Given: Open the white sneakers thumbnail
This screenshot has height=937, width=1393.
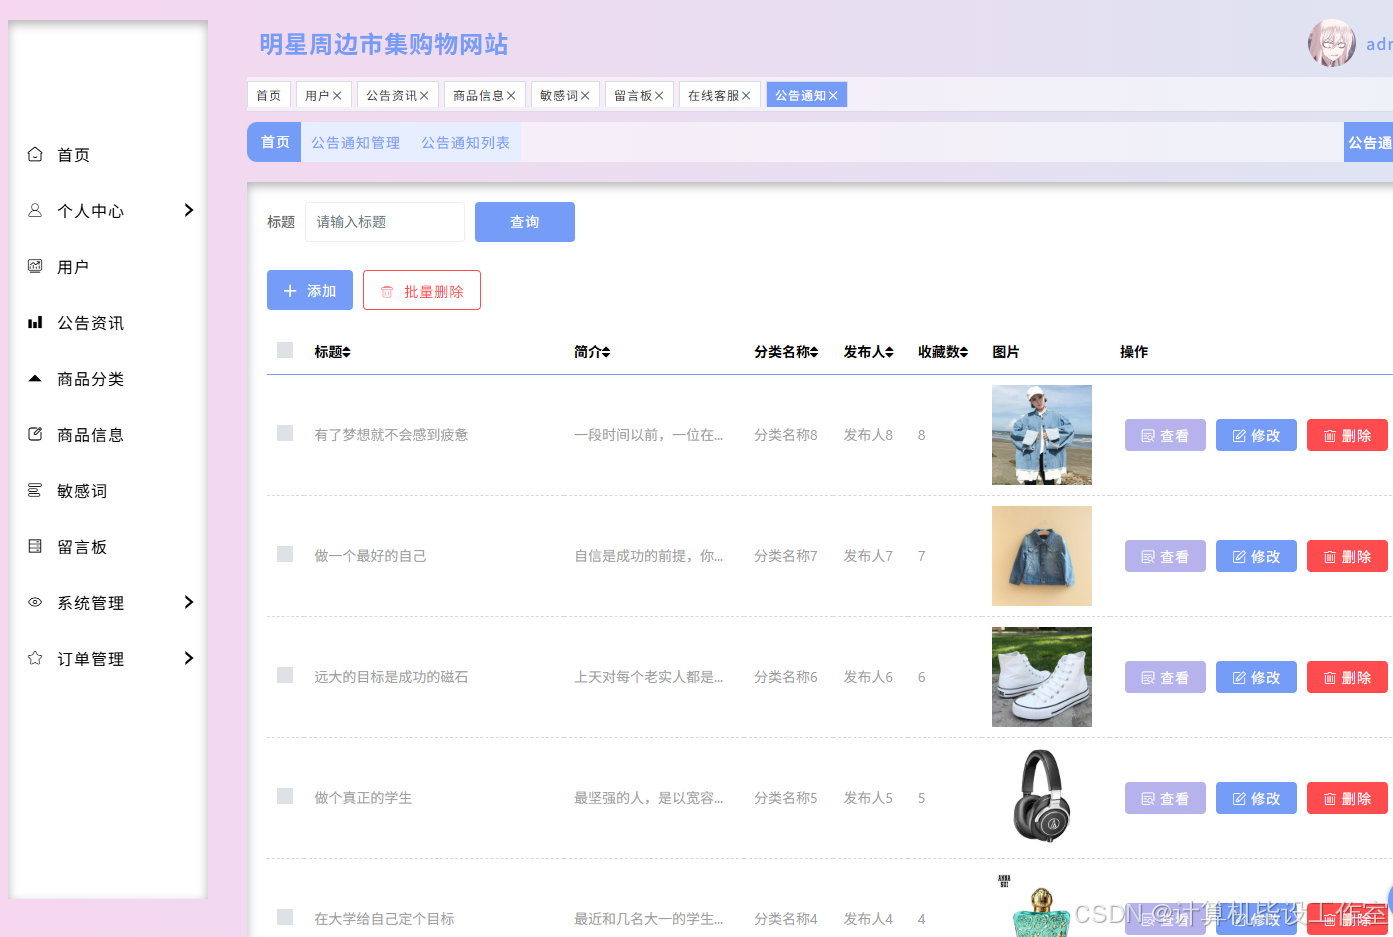Looking at the screenshot, I should pos(1042,677).
